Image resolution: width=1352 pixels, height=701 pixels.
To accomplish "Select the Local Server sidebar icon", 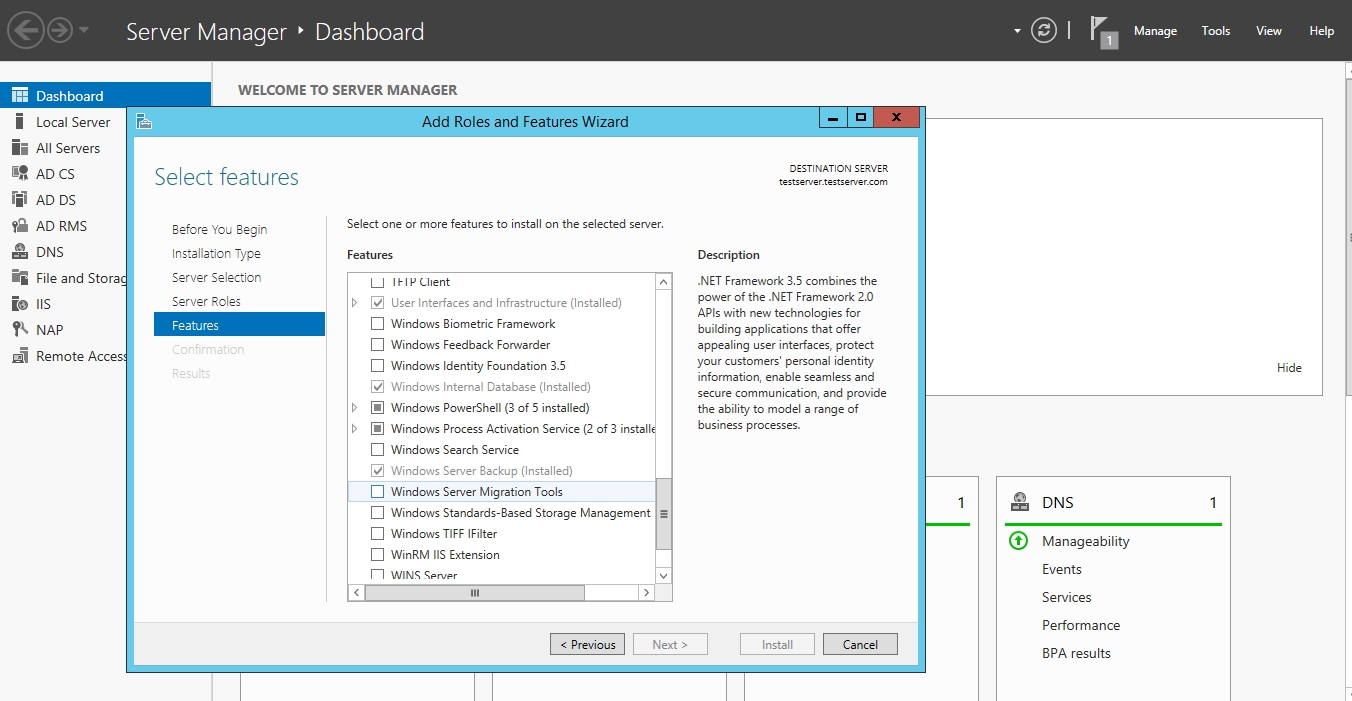I will coord(19,122).
